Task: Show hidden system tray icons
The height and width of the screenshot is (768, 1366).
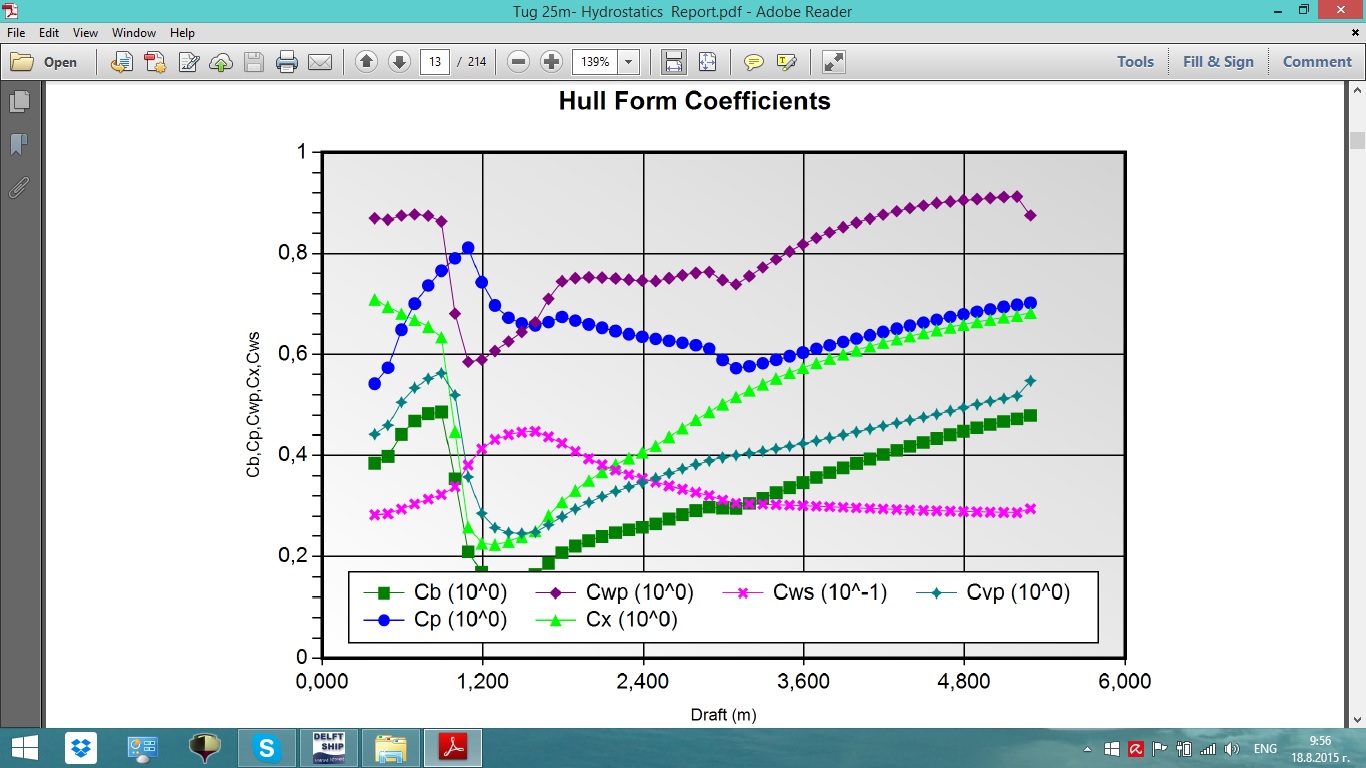Action: pyautogui.click(x=1087, y=749)
